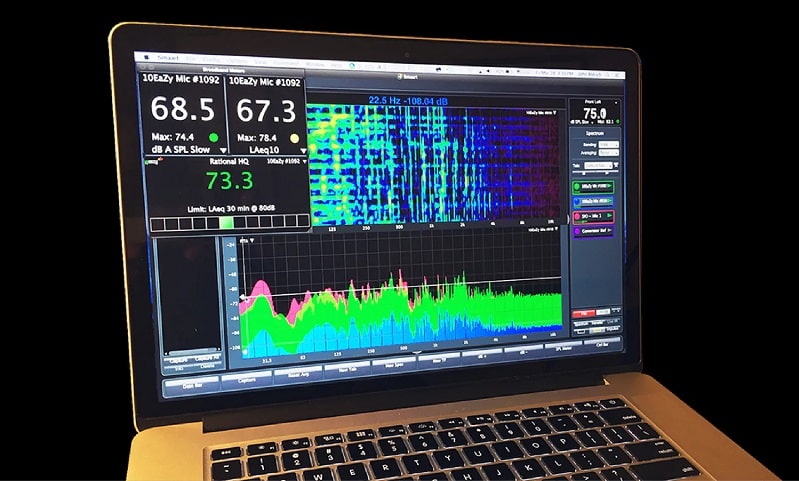Click the Spectrum panel header
Image resolution: width=799 pixels, height=481 pixels.
pyautogui.click(x=595, y=133)
